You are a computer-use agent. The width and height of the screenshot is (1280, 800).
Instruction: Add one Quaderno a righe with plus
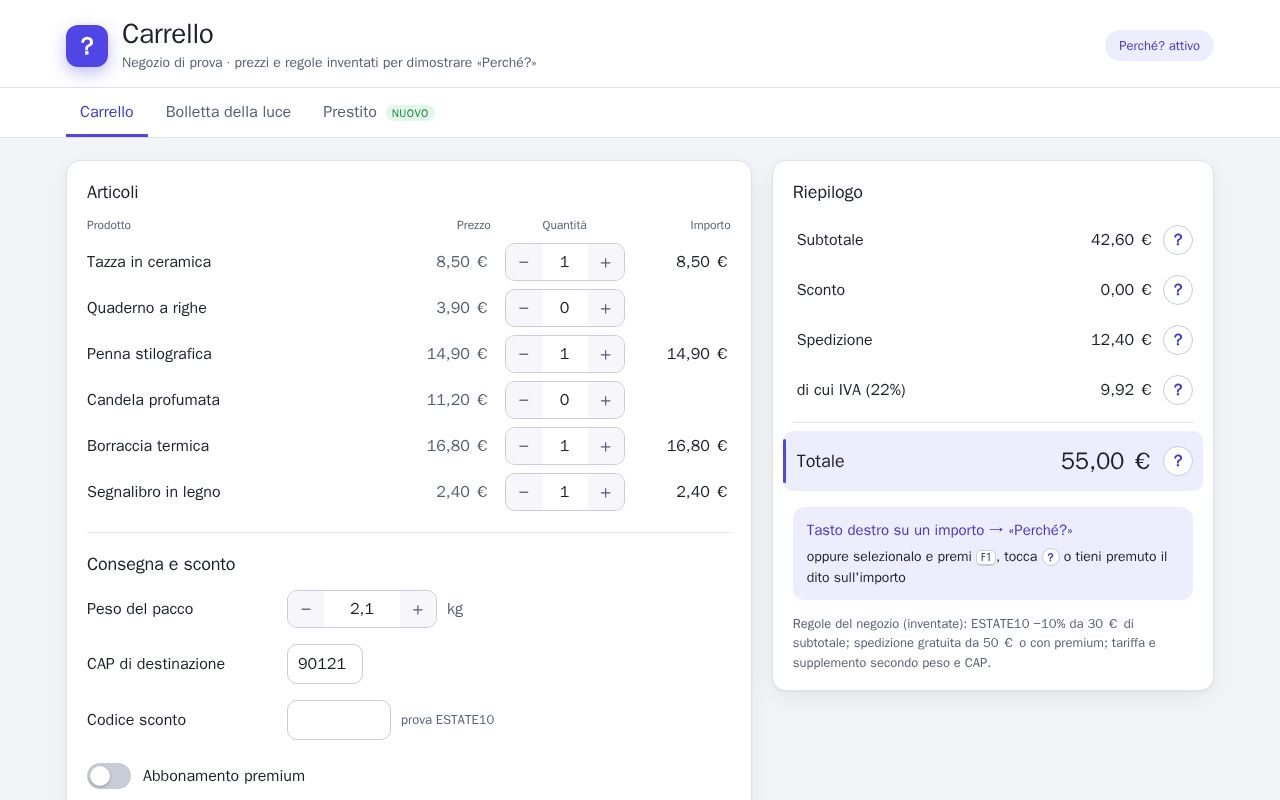coord(605,308)
